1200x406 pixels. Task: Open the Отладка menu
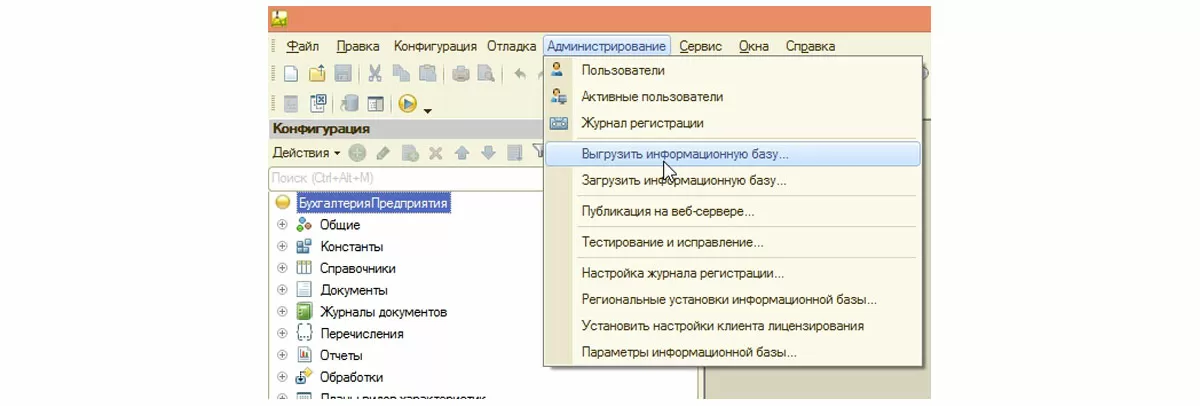pos(512,46)
